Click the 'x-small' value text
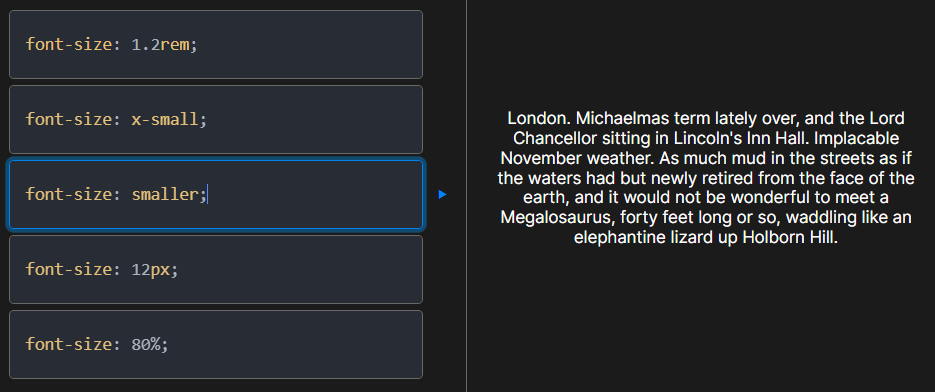935x392 pixels. pyautogui.click(x=165, y=119)
